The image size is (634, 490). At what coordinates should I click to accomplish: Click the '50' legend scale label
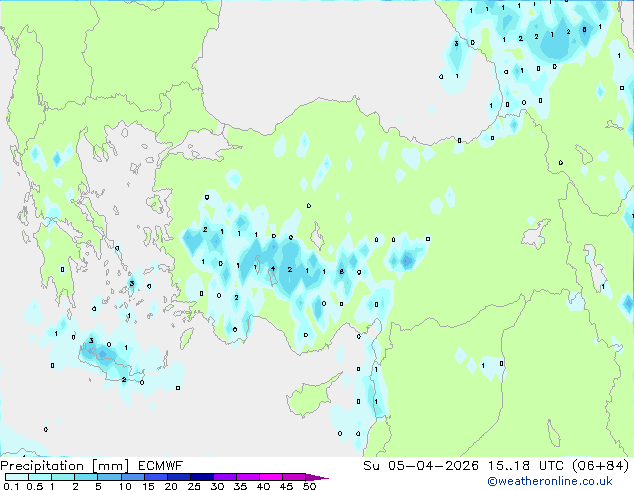[309, 486]
